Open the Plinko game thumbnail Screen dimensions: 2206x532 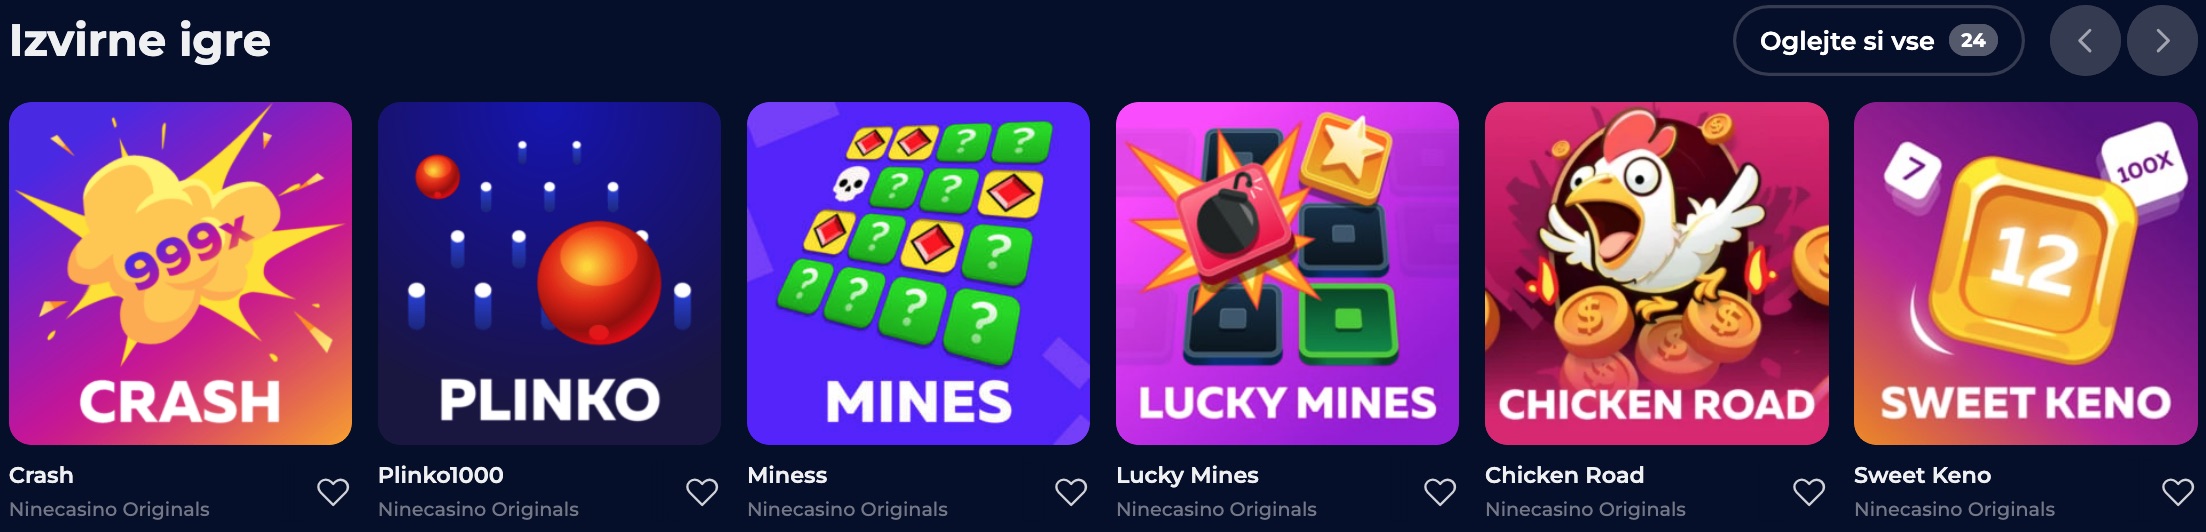(549, 273)
